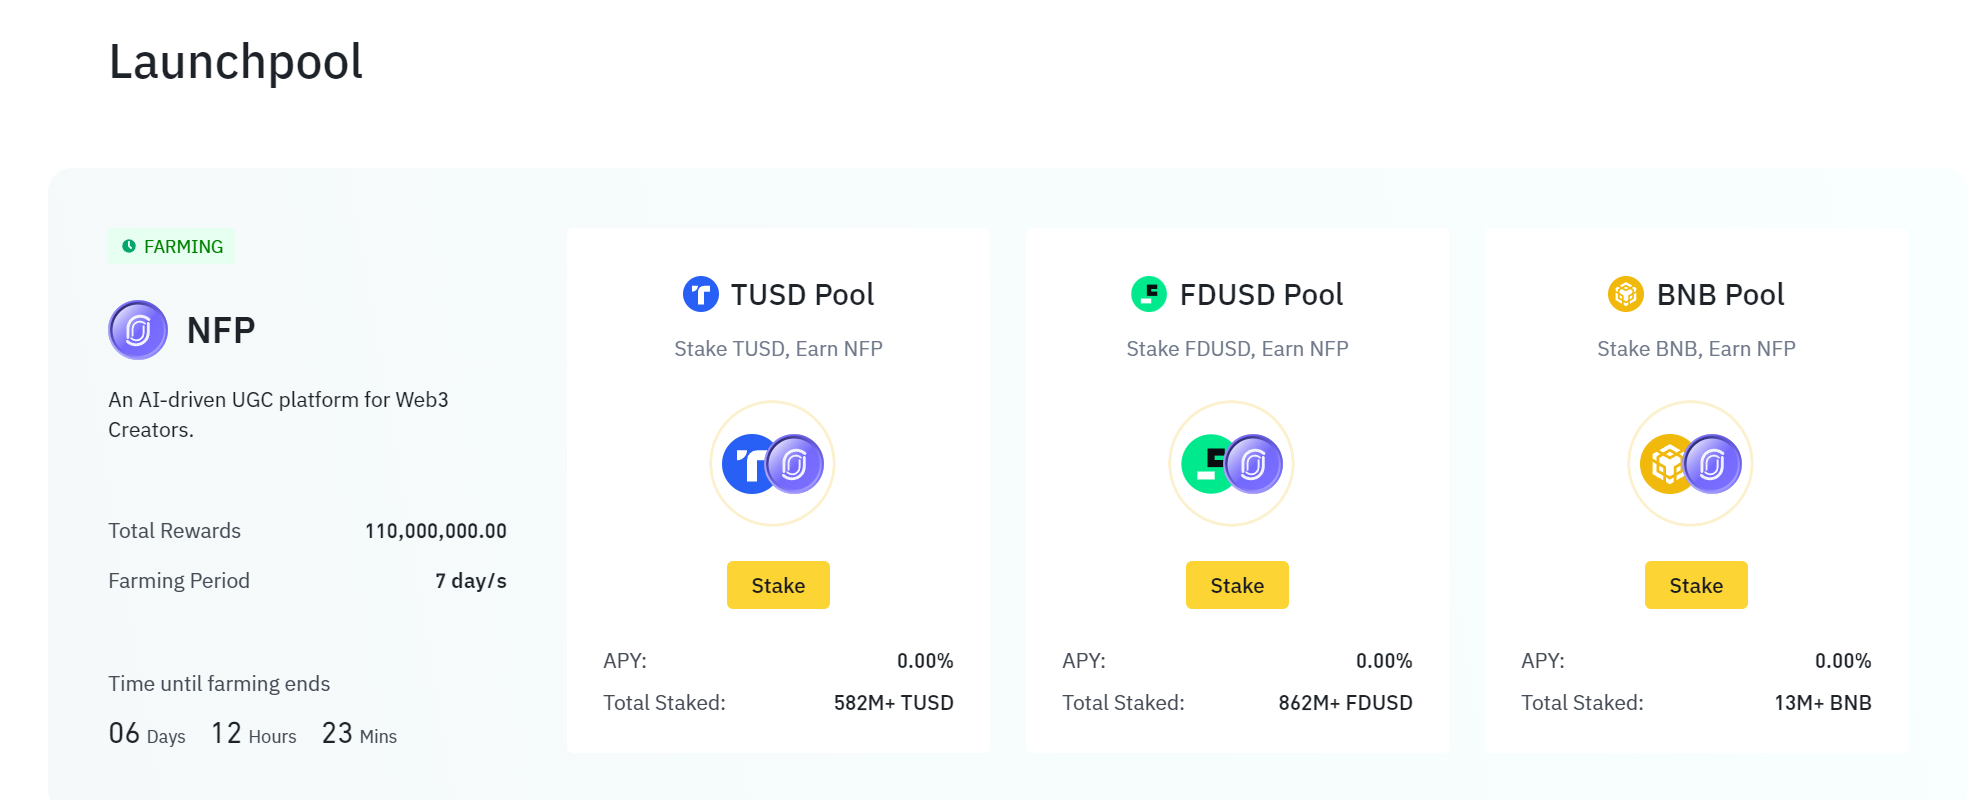This screenshot has height=800, width=1975.
Task: Click the FARMING status badge
Action: click(x=172, y=246)
